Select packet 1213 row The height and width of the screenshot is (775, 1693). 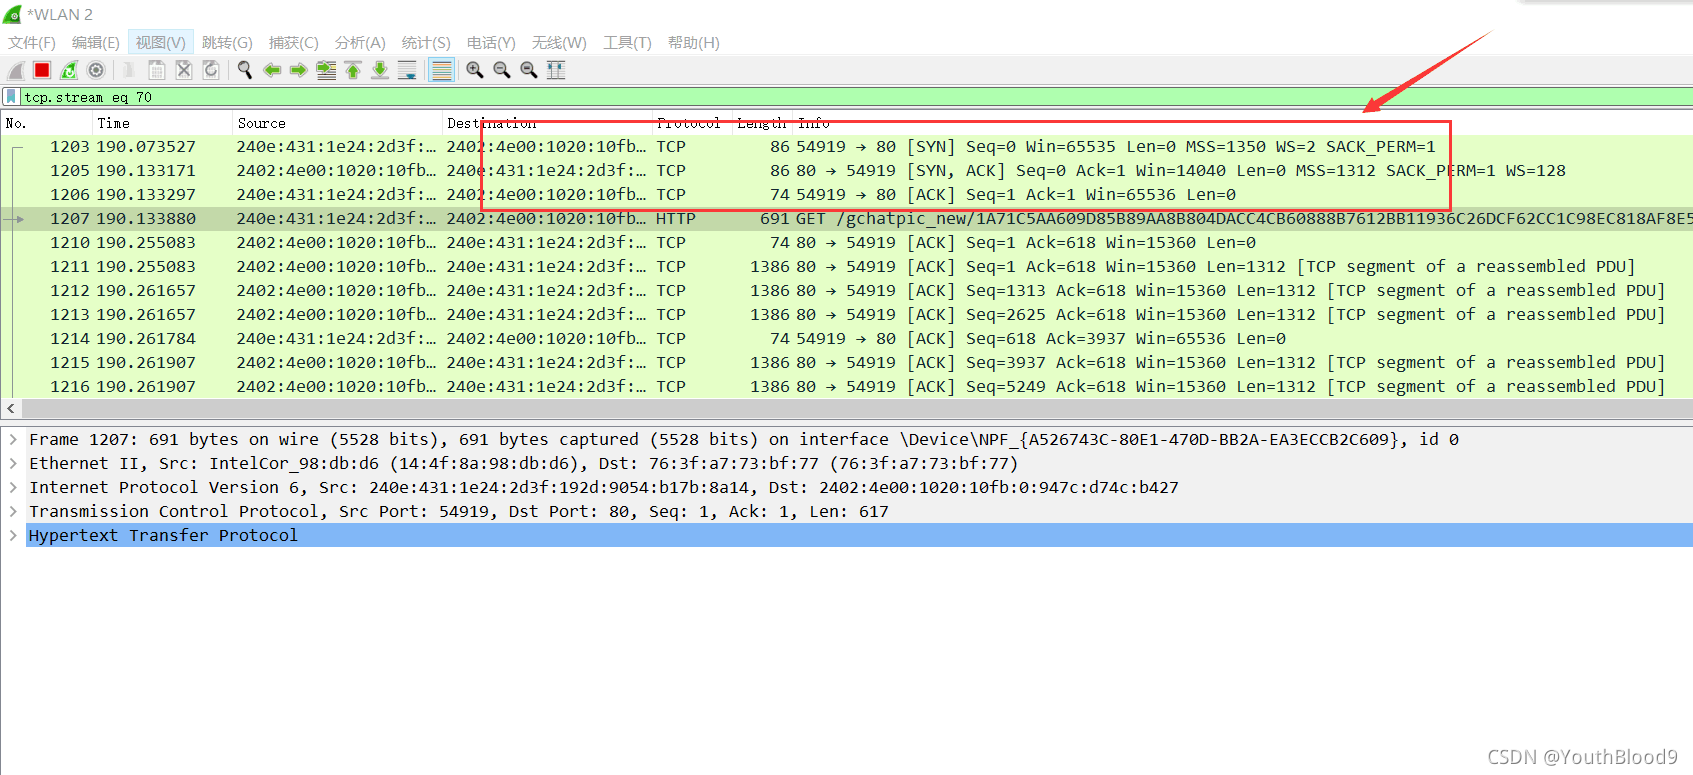[x=846, y=314]
